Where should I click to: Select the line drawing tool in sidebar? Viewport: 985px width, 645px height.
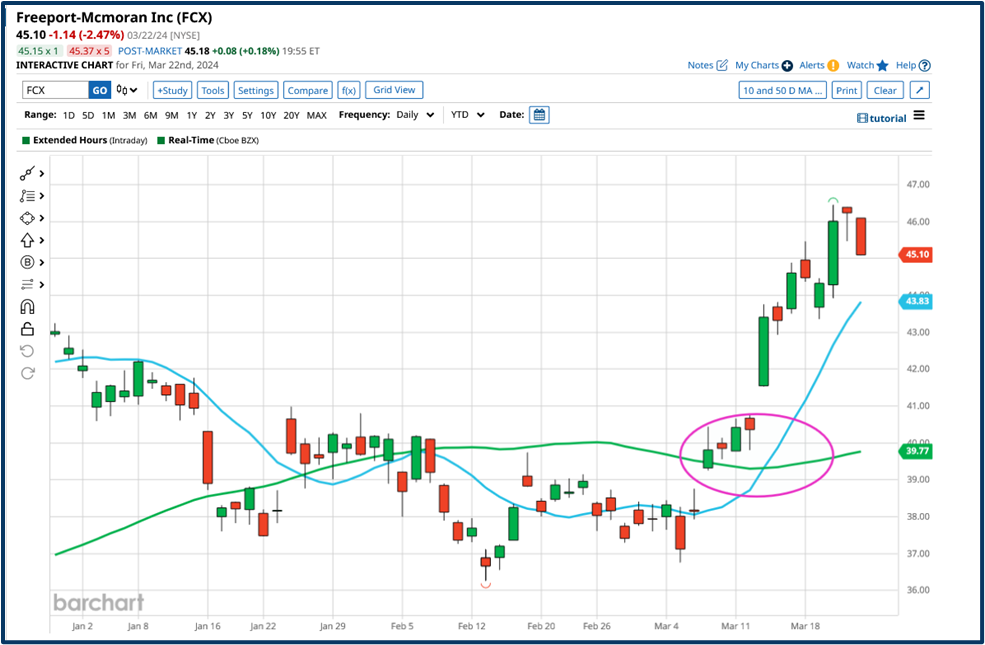[28, 173]
